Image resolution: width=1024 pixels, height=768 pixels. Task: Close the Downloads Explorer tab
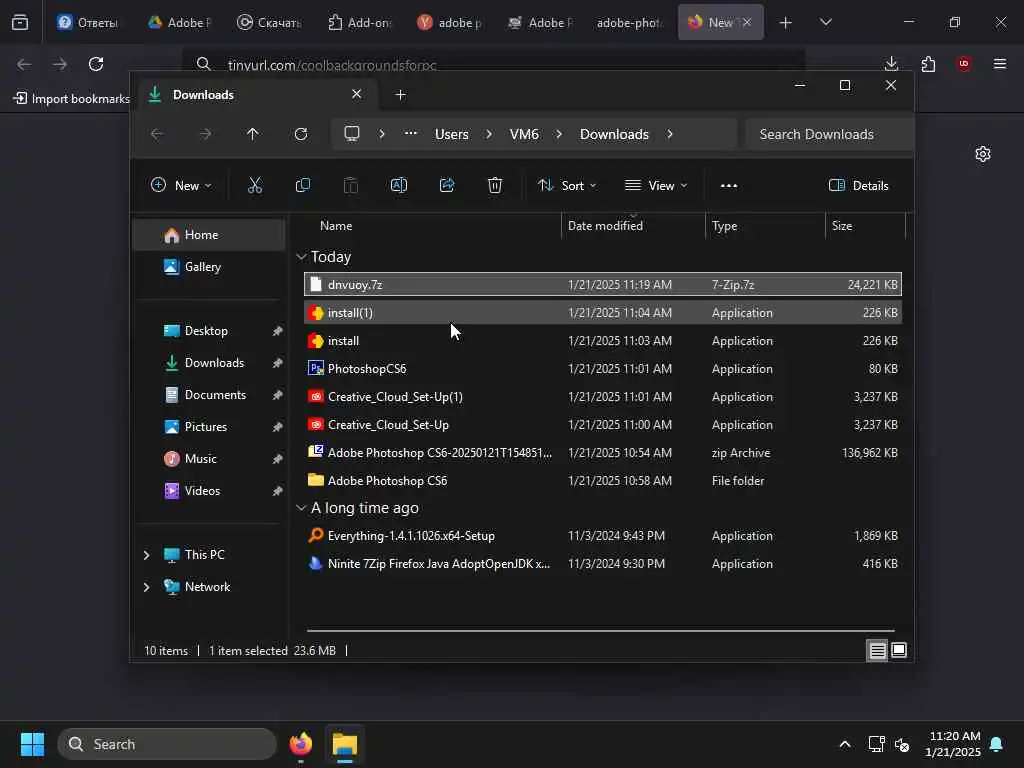coord(357,94)
